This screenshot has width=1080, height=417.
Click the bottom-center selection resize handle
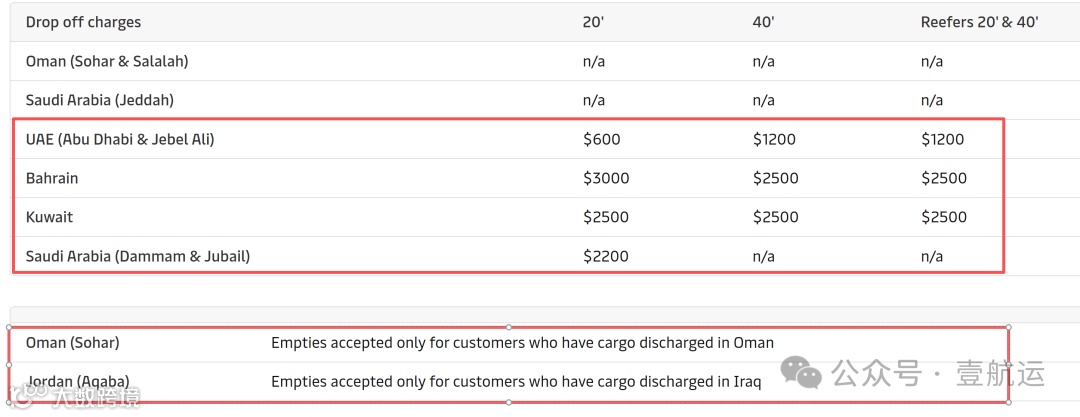[x=509, y=402]
